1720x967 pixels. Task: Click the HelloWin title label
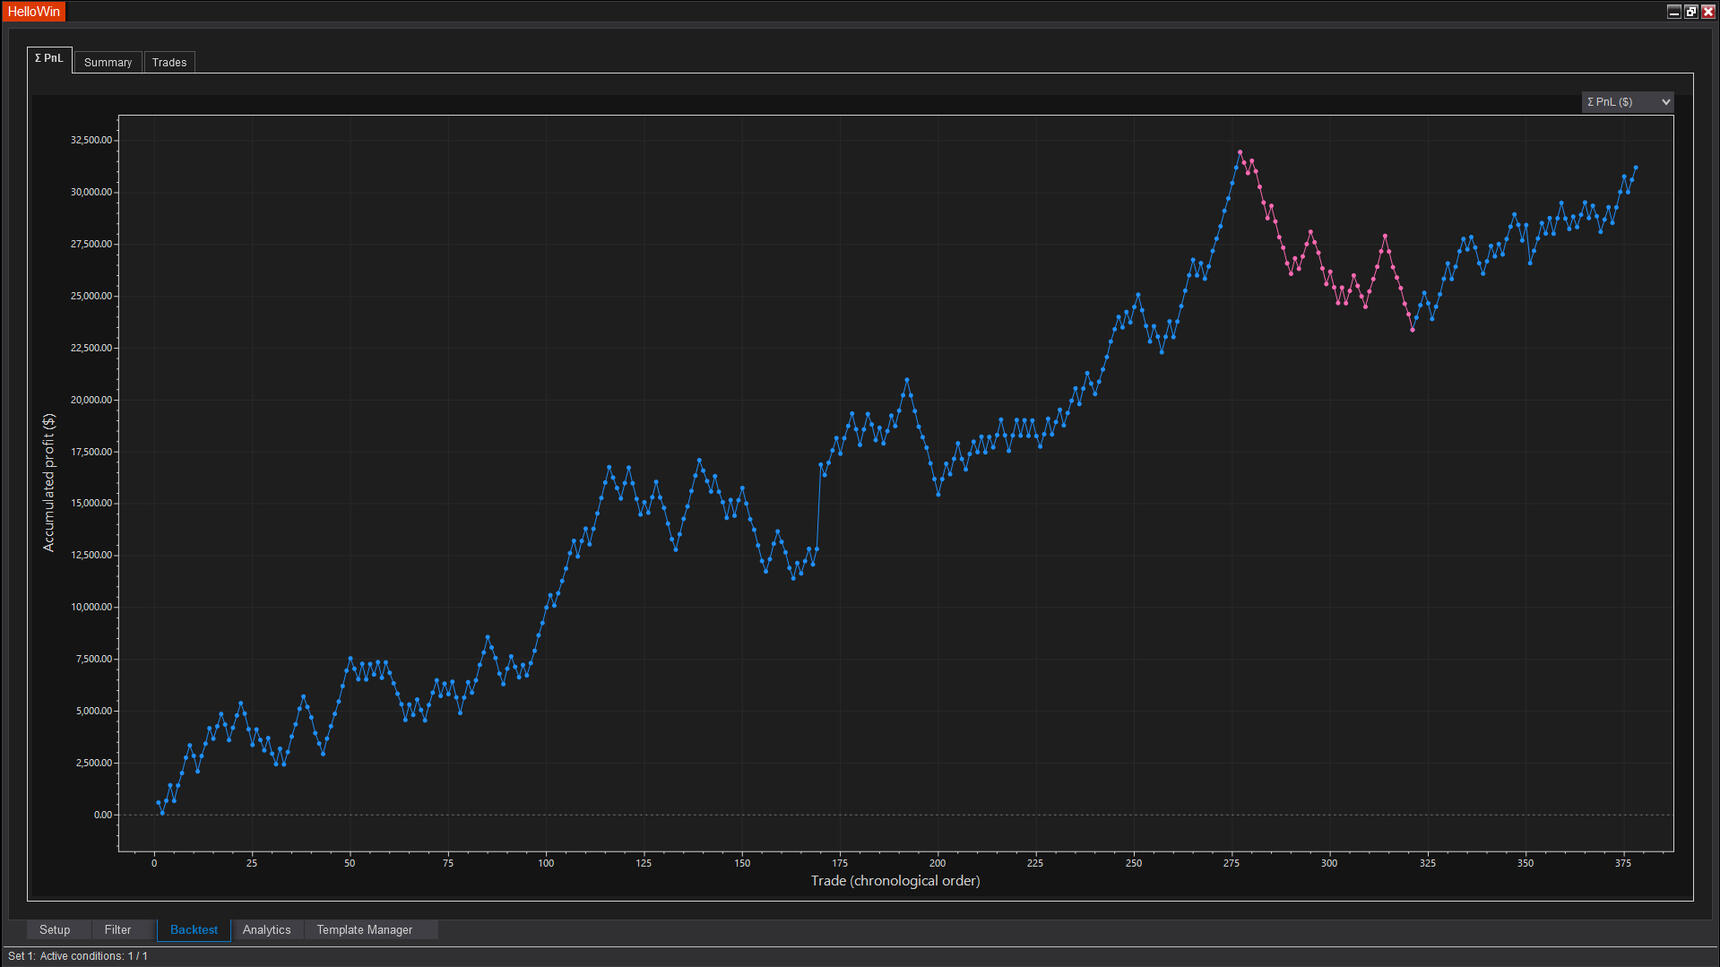tap(34, 11)
